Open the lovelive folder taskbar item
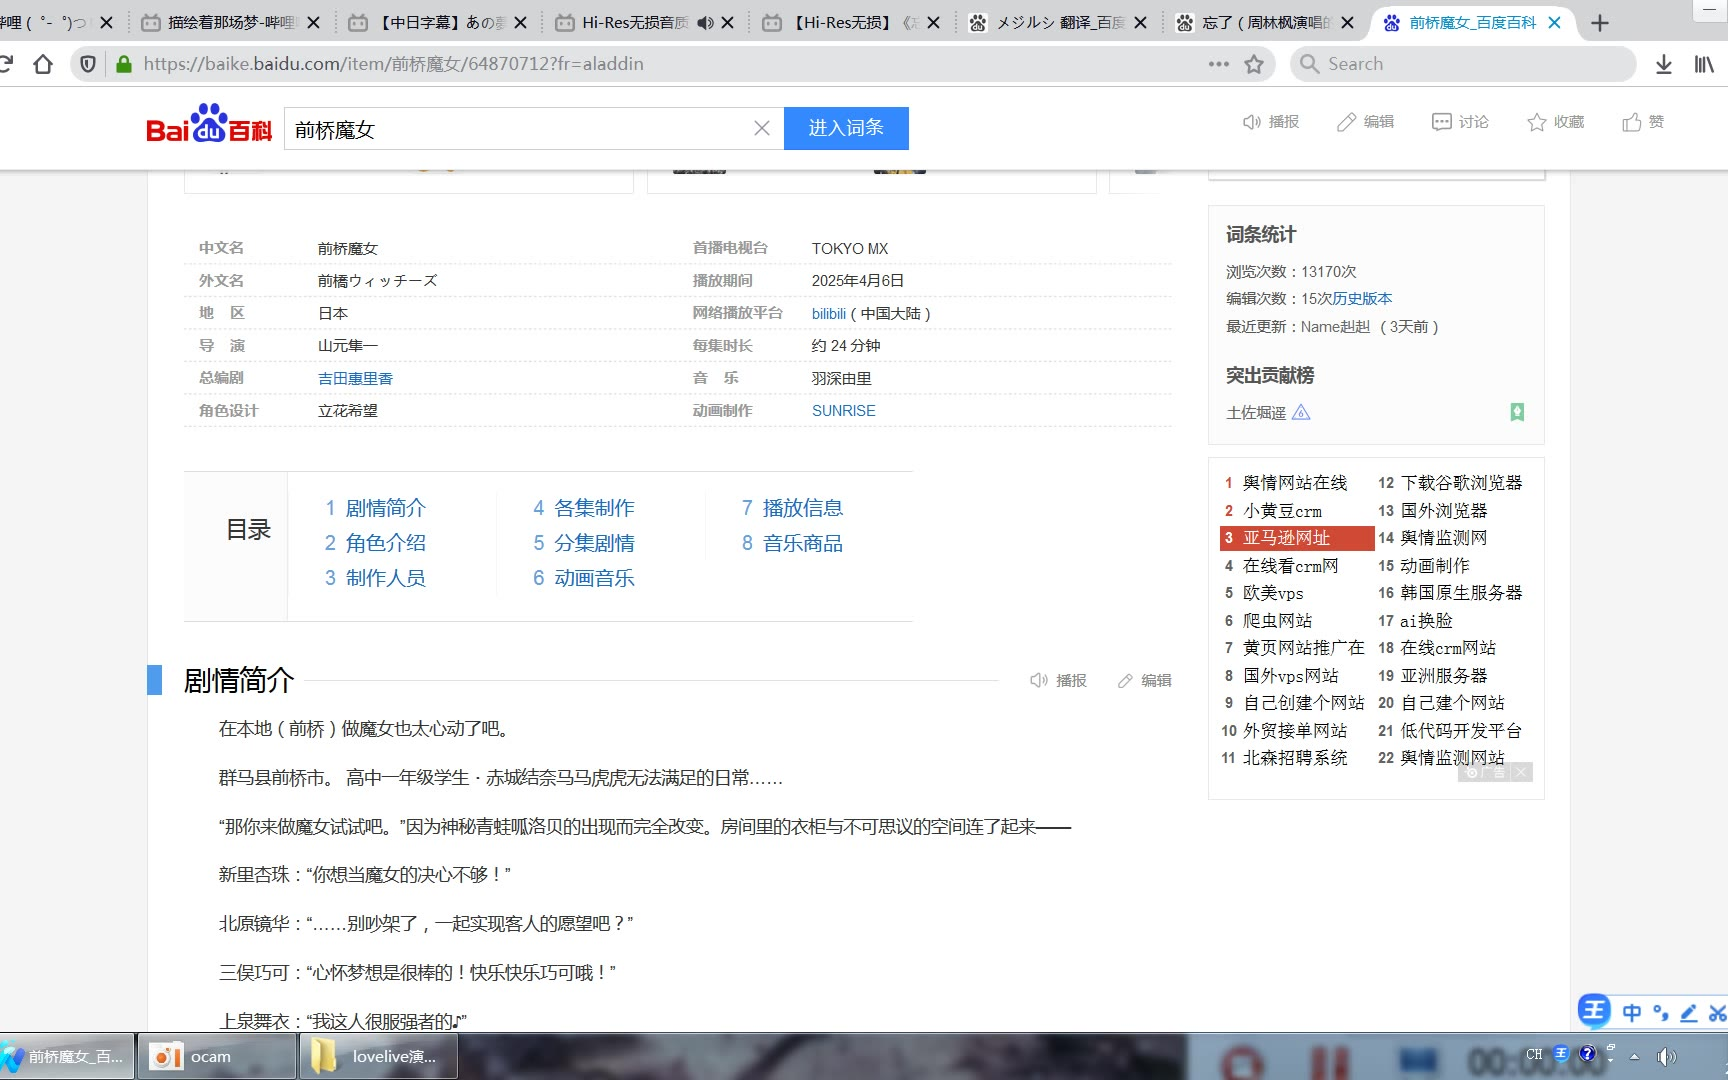 379,1056
